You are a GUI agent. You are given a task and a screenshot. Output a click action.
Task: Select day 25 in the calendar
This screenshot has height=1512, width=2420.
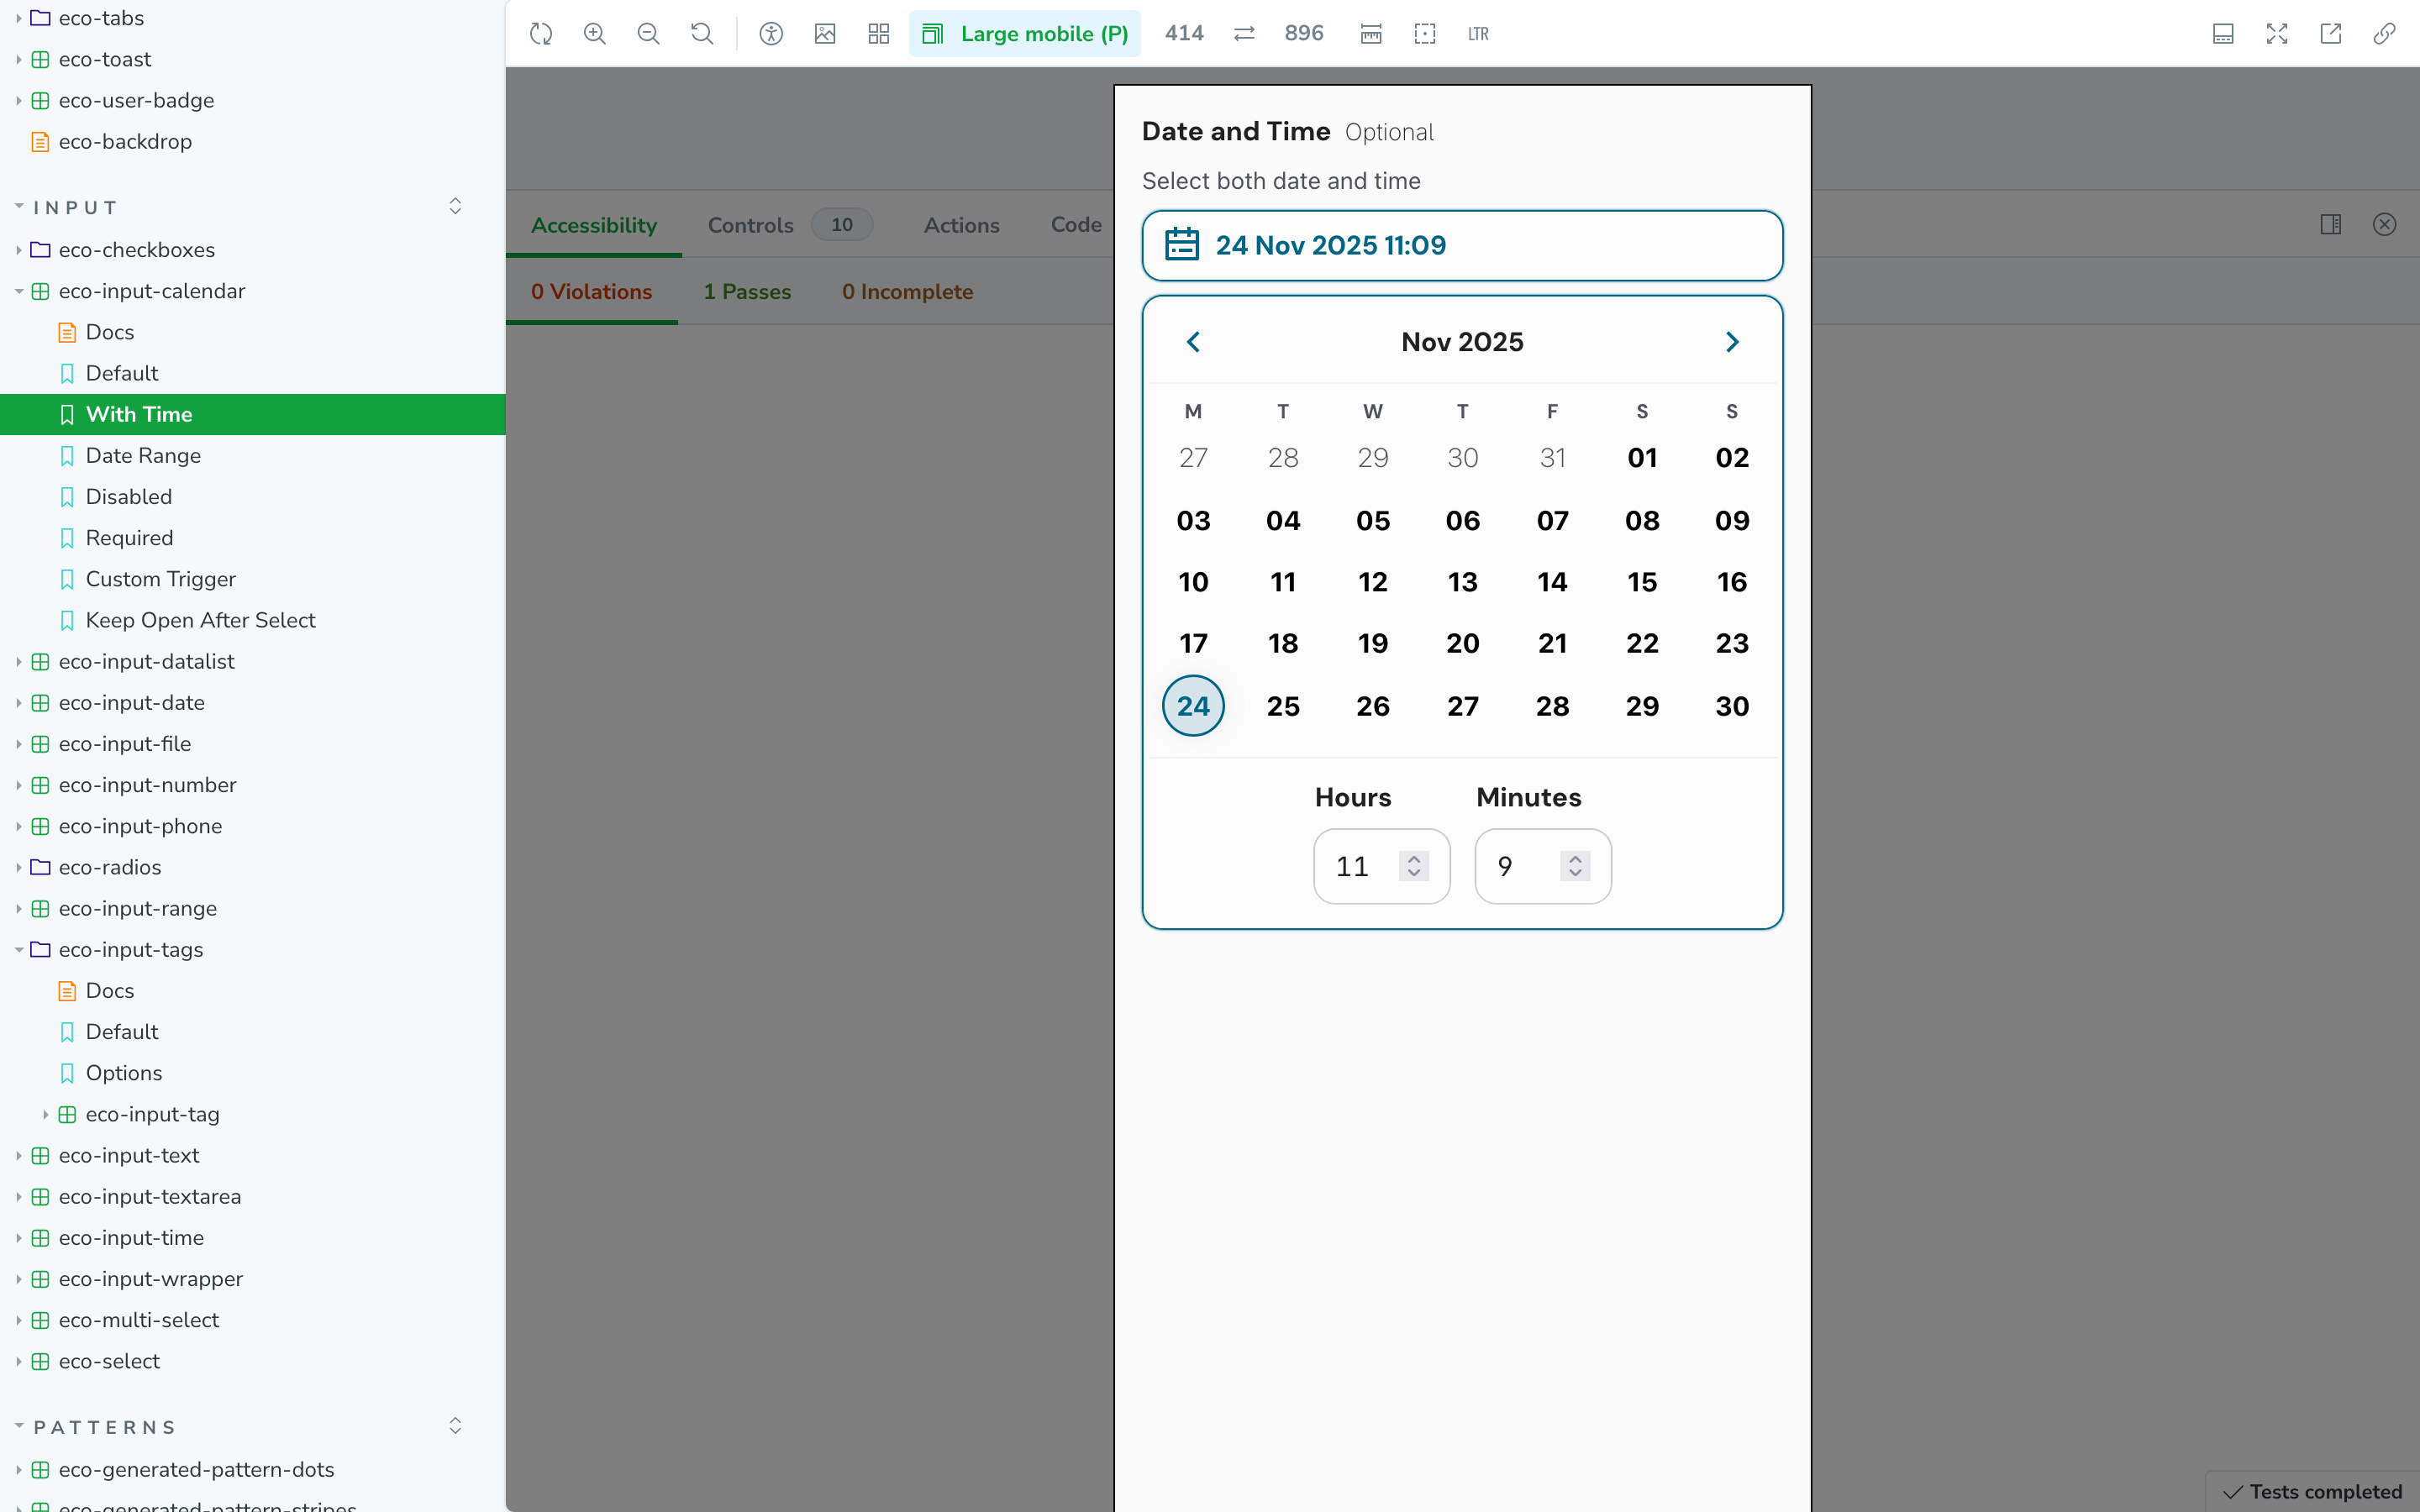1283,706
